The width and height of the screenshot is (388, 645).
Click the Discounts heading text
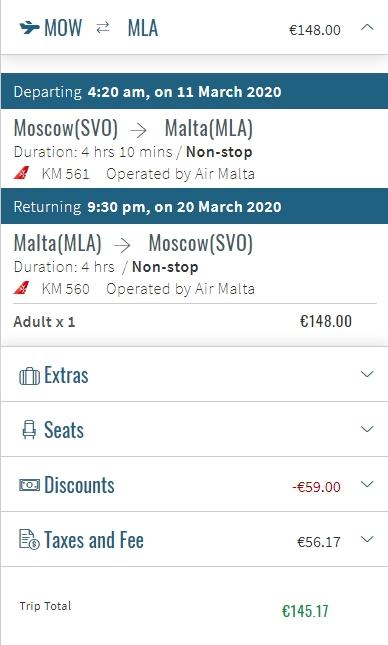[79, 485]
